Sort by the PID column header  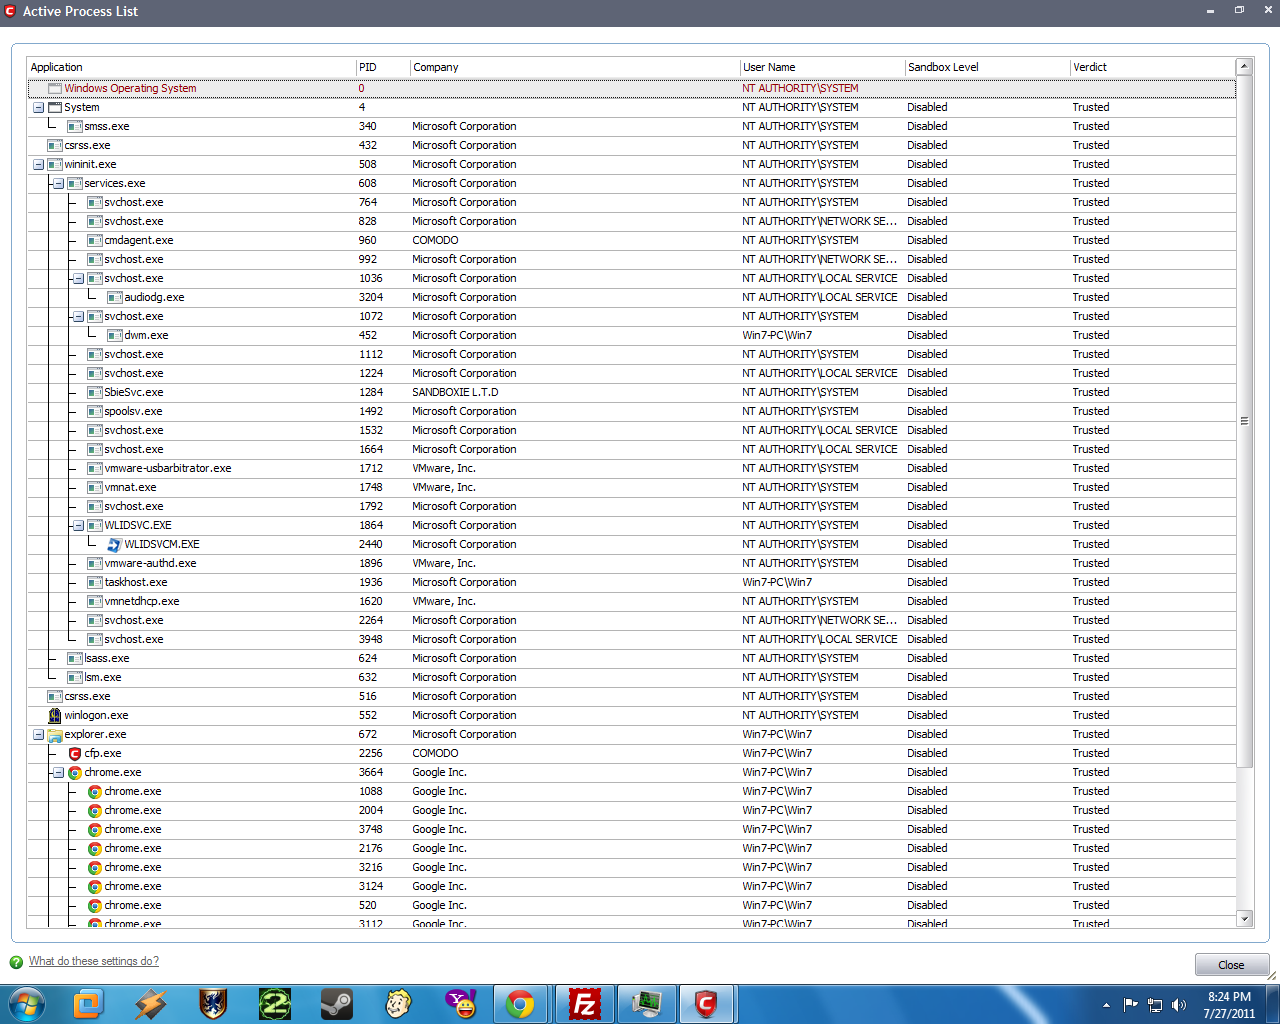click(383, 67)
